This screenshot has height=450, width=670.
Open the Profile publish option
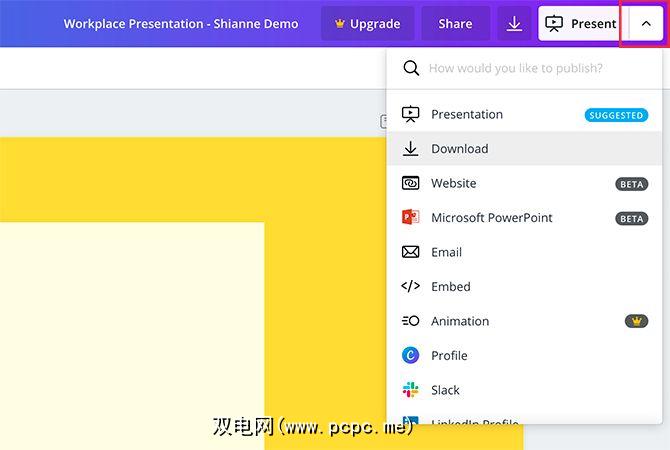coord(525,356)
